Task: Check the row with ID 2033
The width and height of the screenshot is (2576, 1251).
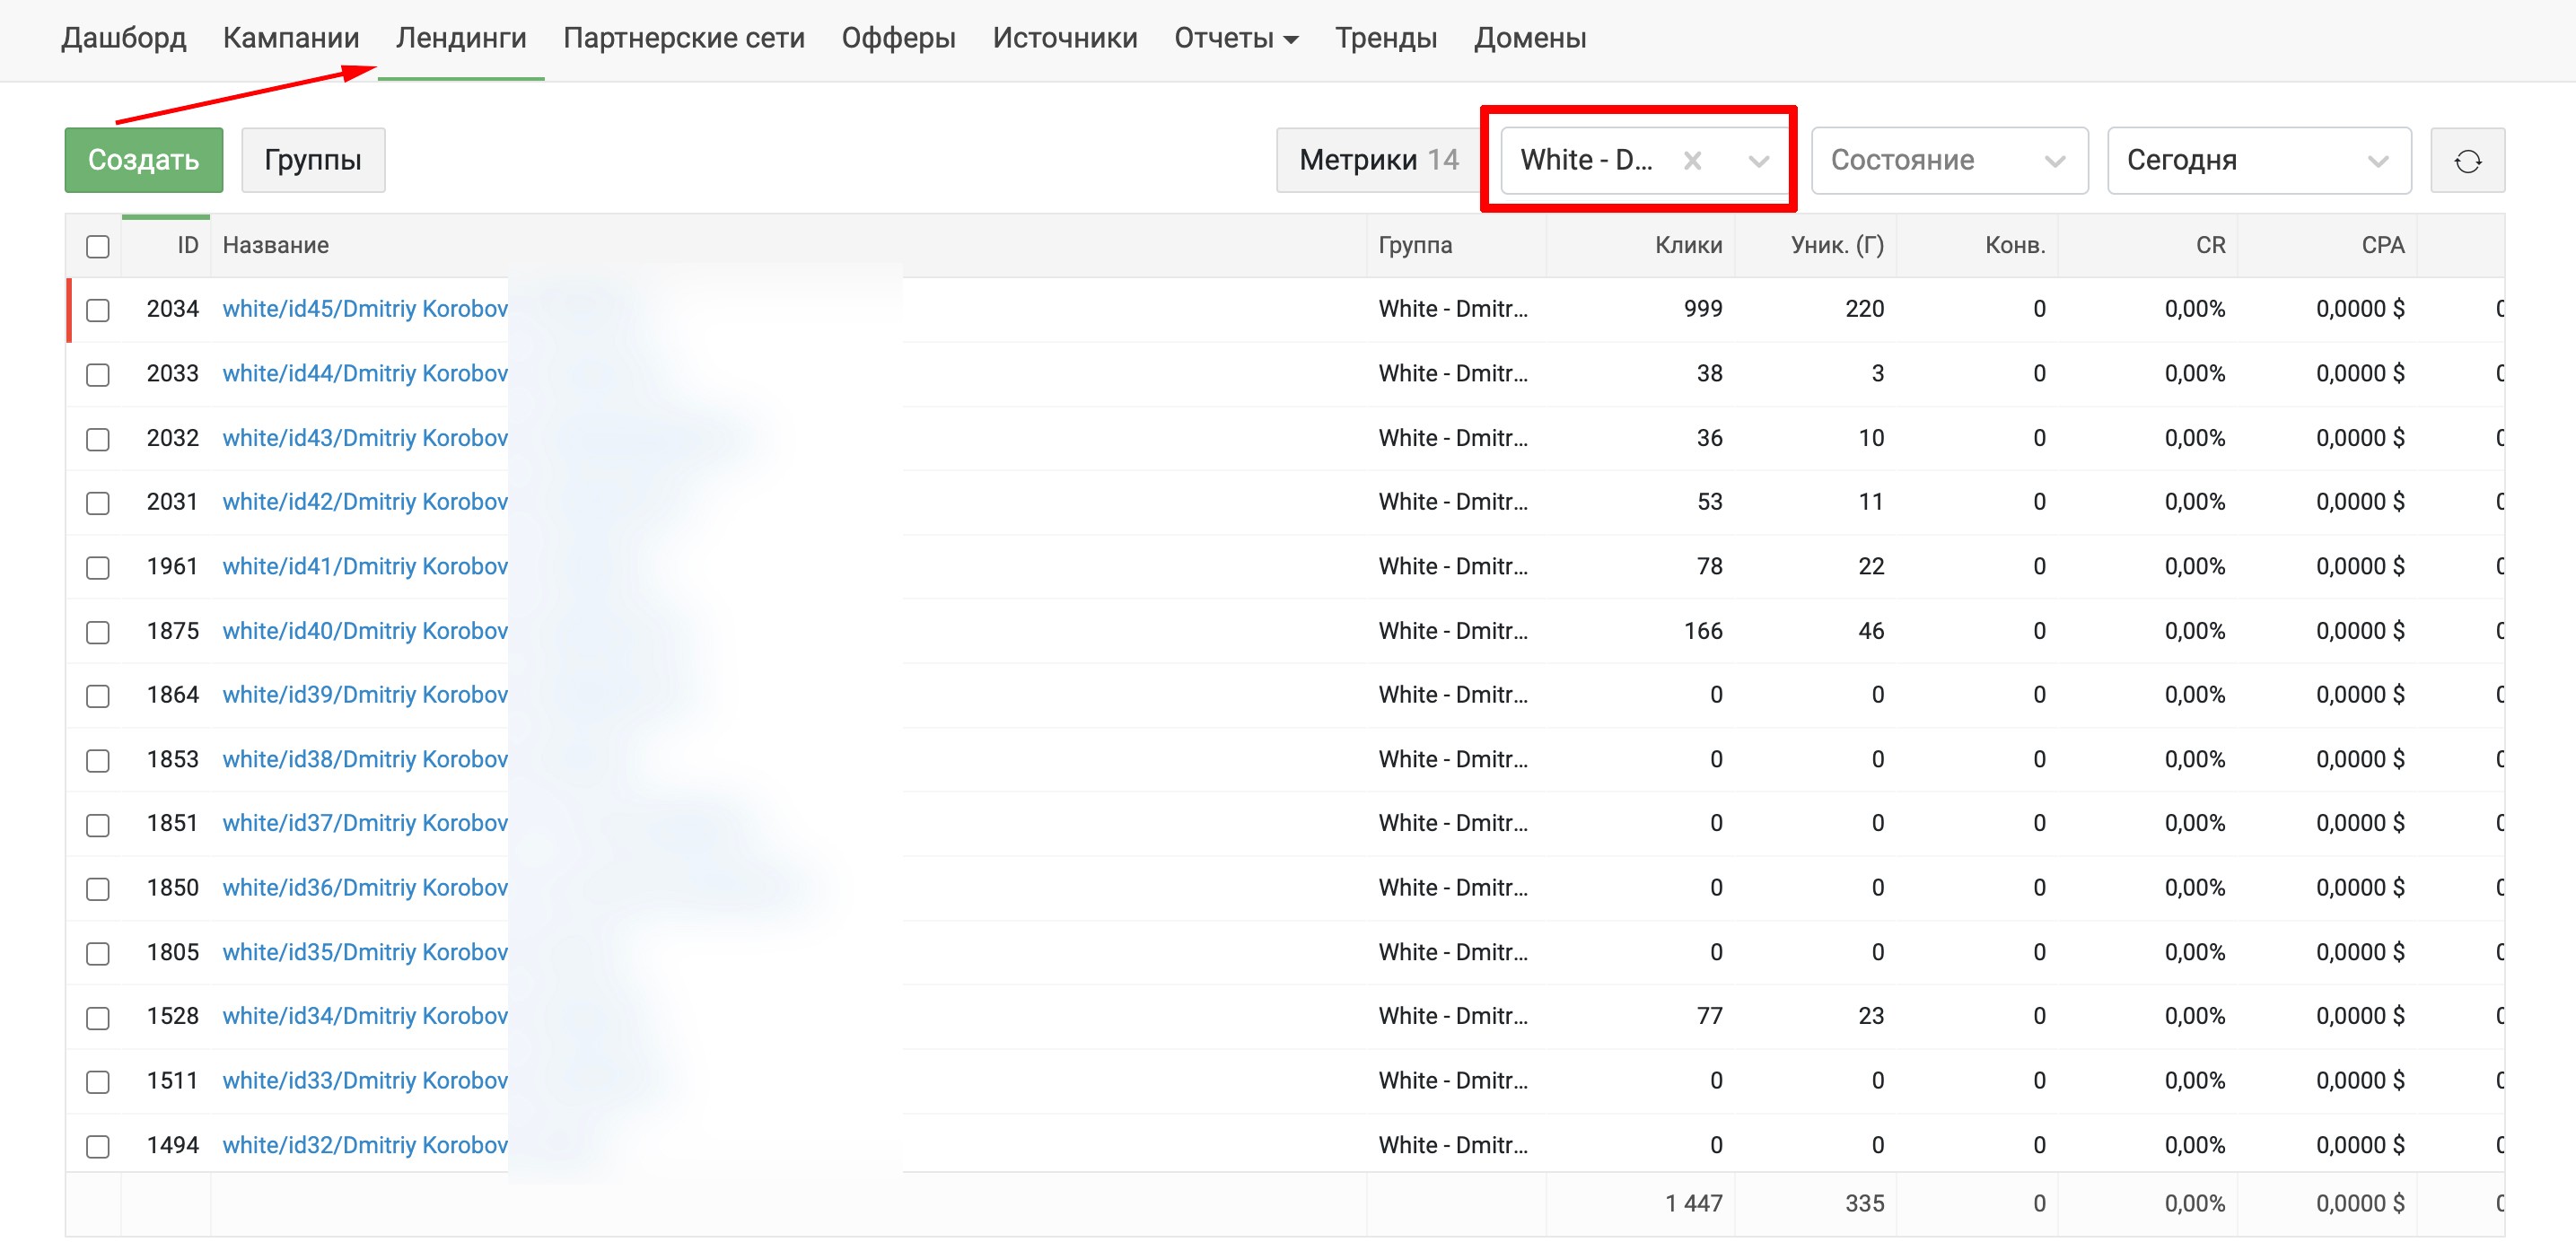Action: (x=98, y=374)
